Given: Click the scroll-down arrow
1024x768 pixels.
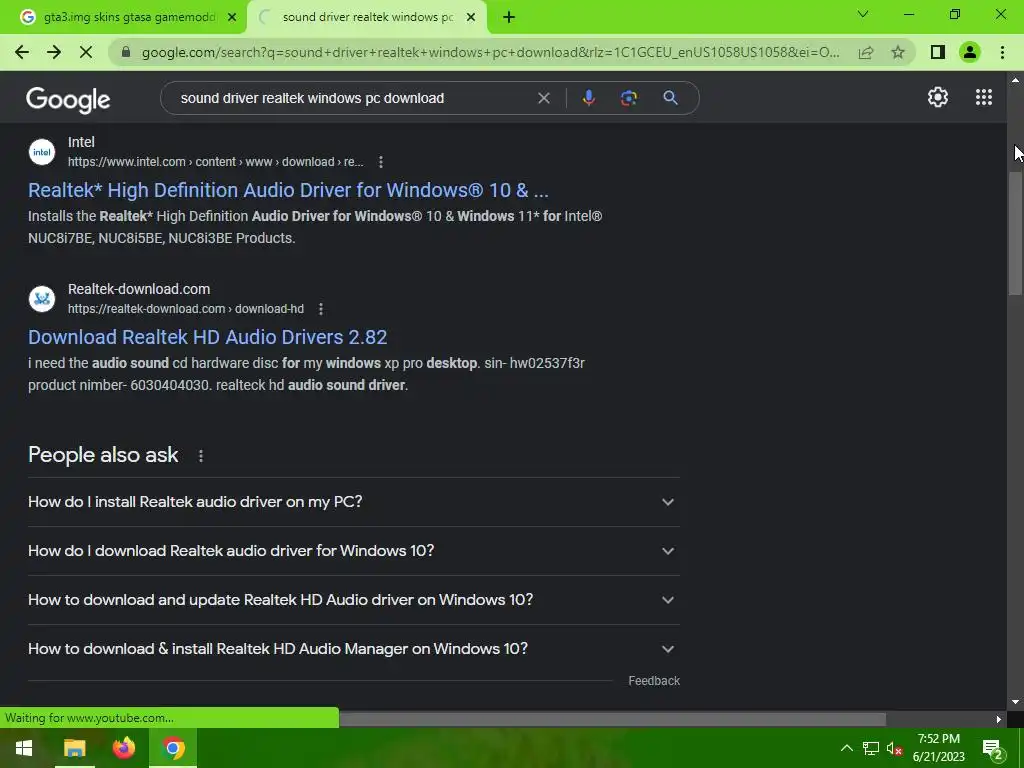Looking at the screenshot, I should pyautogui.click(x=1015, y=702).
